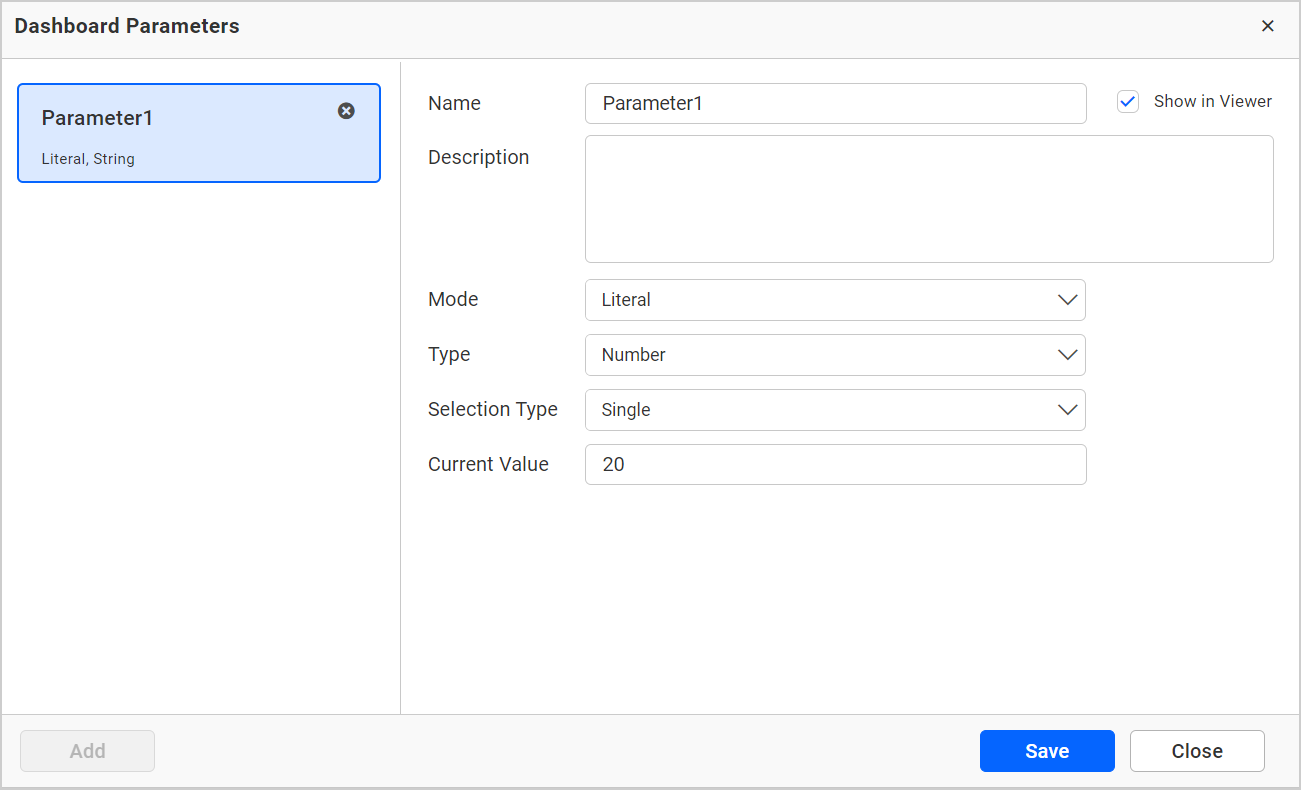Delete Parameter1 using its remove icon
This screenshot has height=790, width=1301.
pos(346,110)
